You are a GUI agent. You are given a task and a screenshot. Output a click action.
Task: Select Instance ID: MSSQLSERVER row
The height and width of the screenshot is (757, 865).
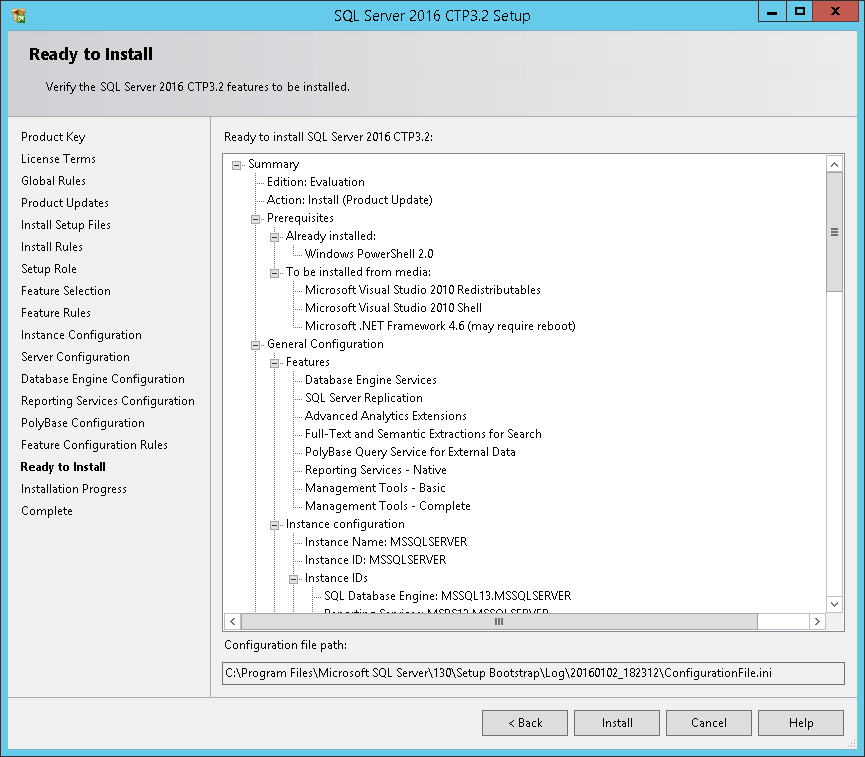coord(375,560)
